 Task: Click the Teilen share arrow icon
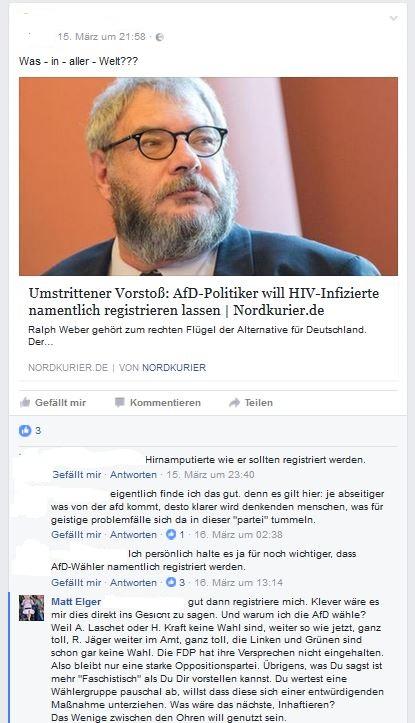coord(234,403)
